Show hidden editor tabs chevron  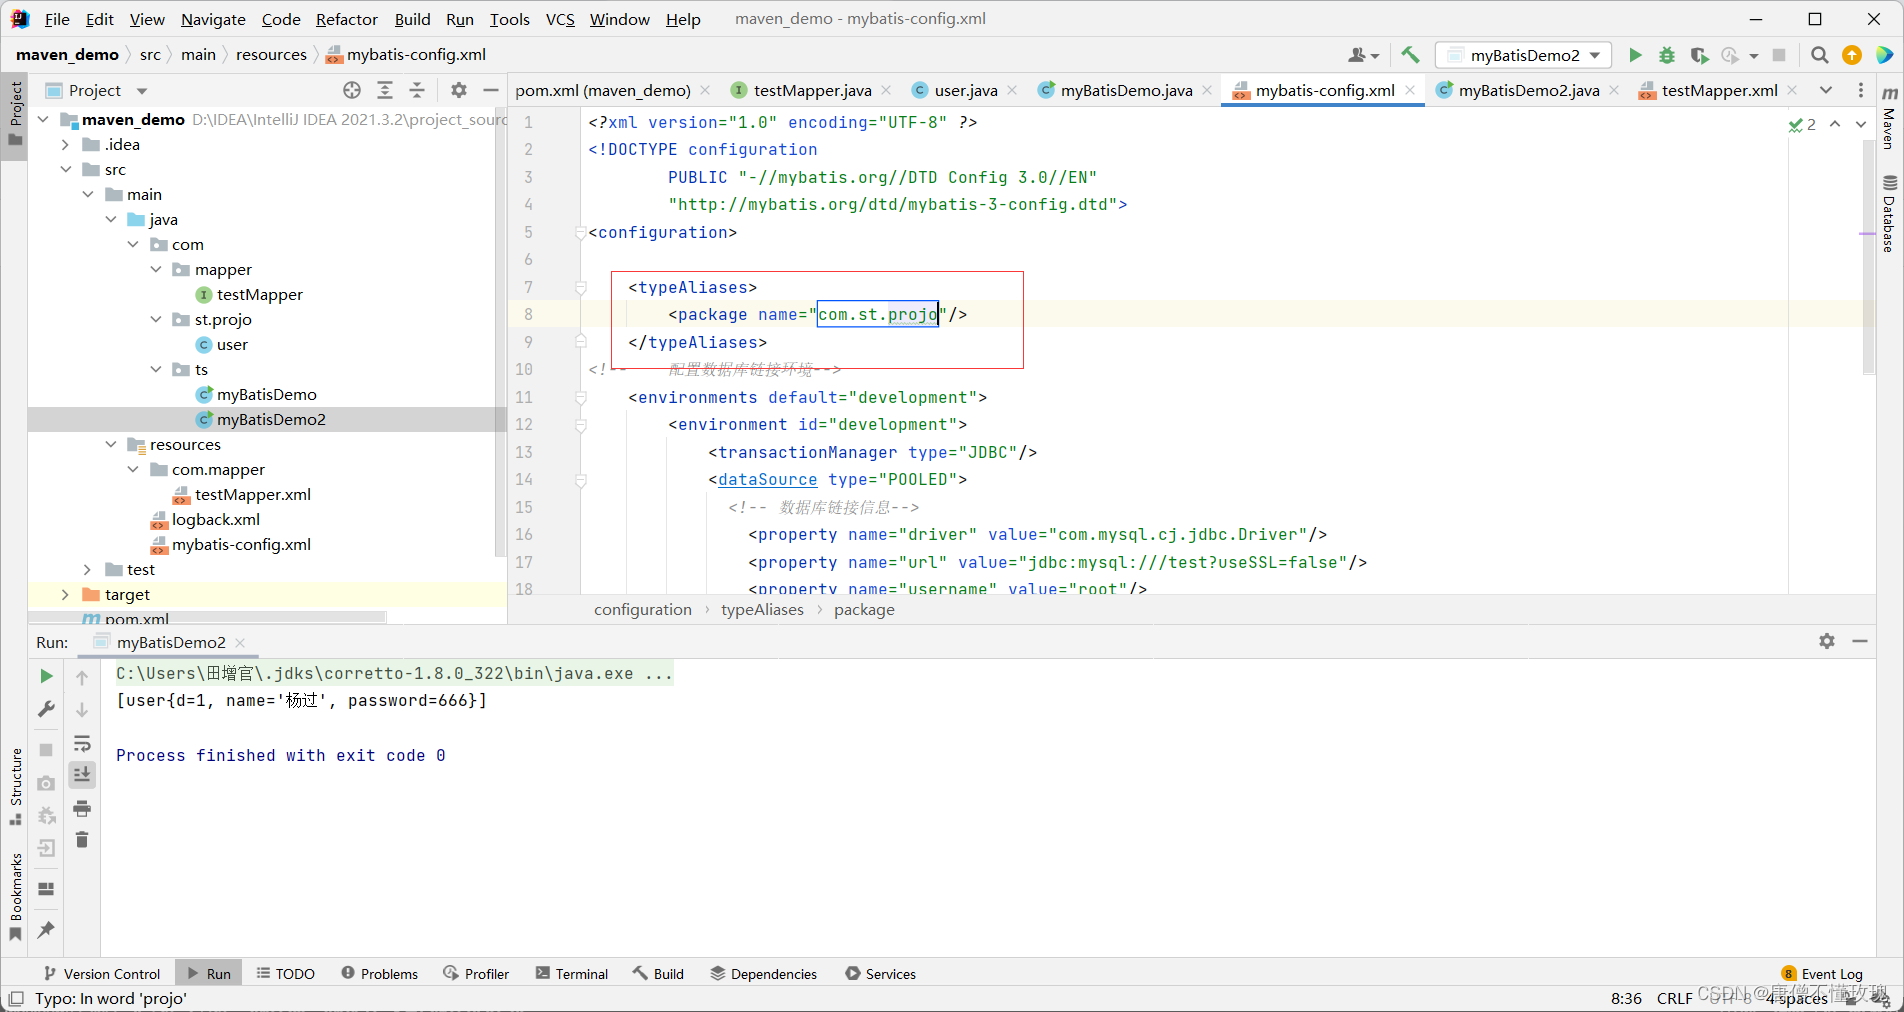point(1826,90)
